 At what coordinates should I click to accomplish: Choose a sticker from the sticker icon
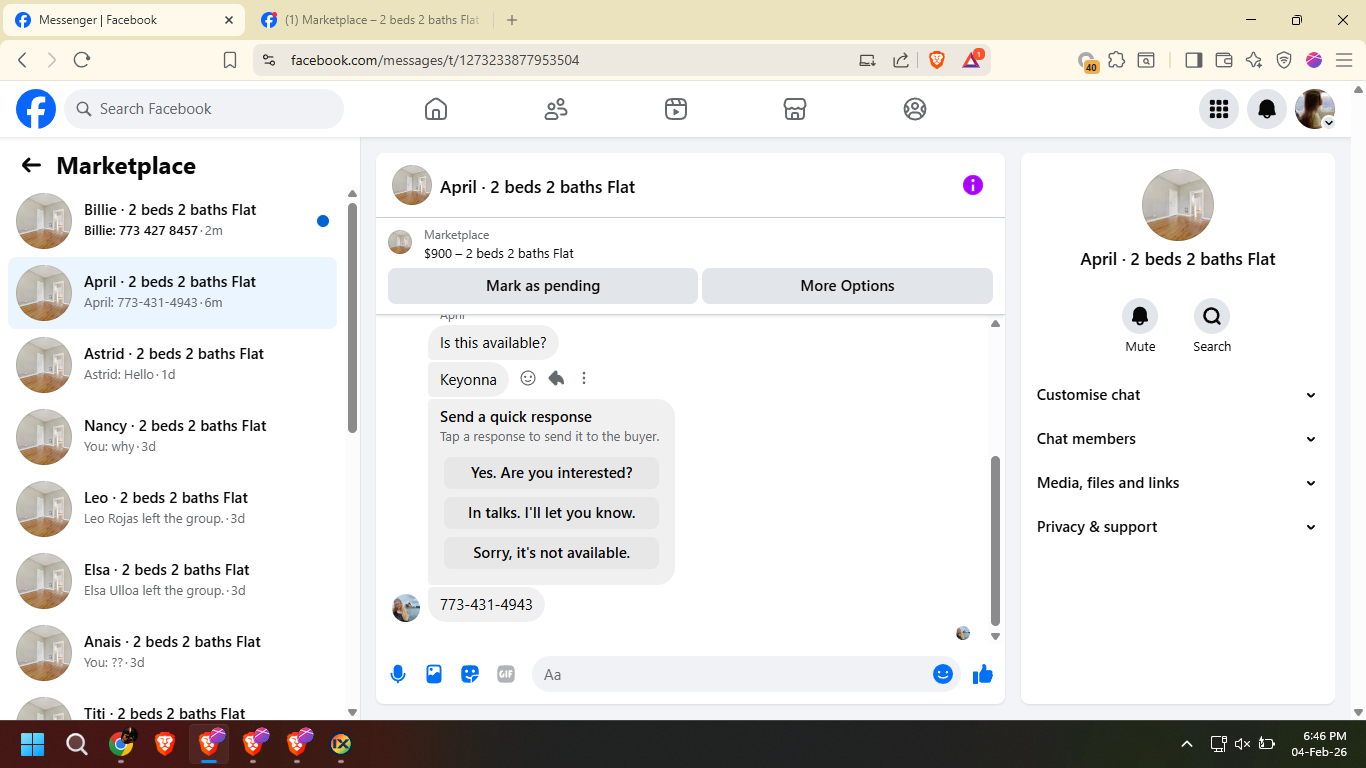(470, 674)
